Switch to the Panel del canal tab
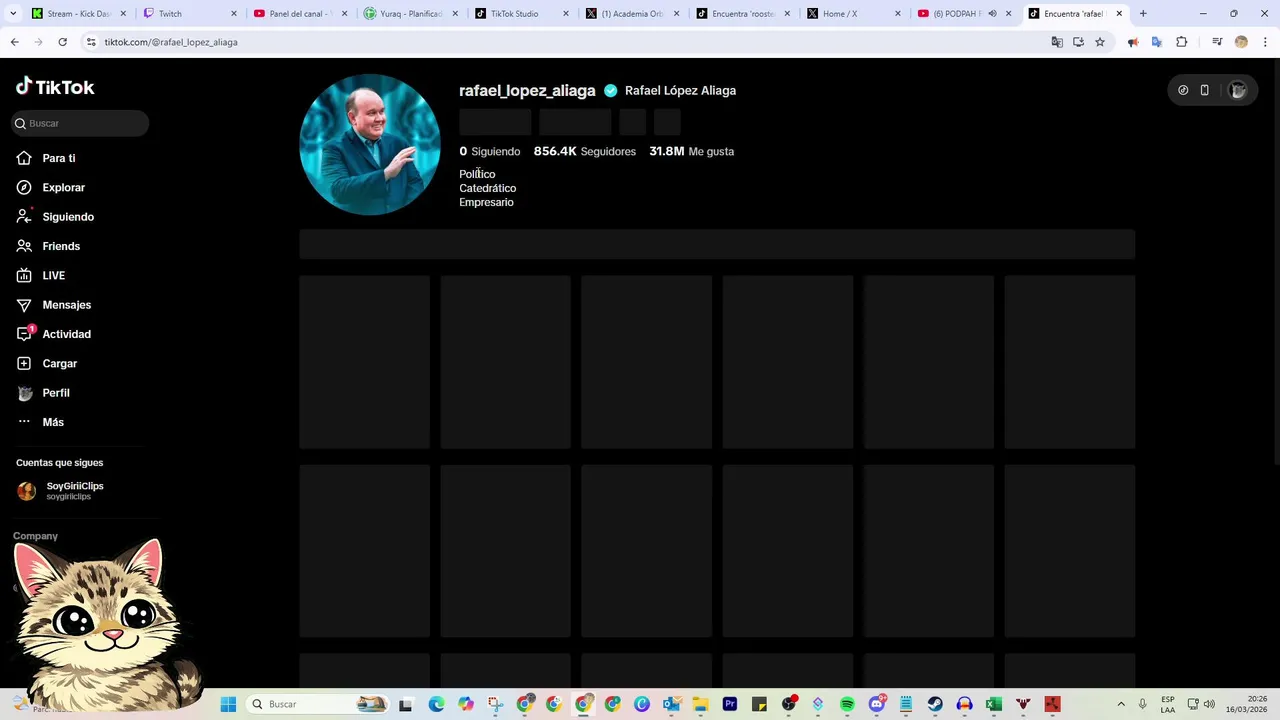 point(299,14)
